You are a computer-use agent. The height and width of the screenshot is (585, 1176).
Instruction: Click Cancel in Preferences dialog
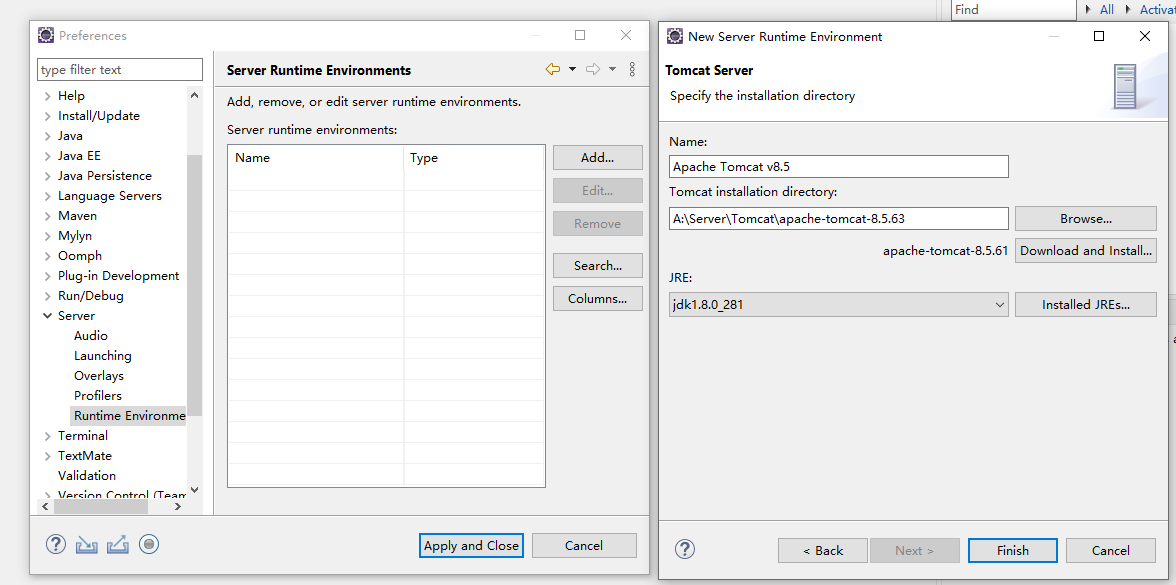pyautogui.click(x=584, y=545)
